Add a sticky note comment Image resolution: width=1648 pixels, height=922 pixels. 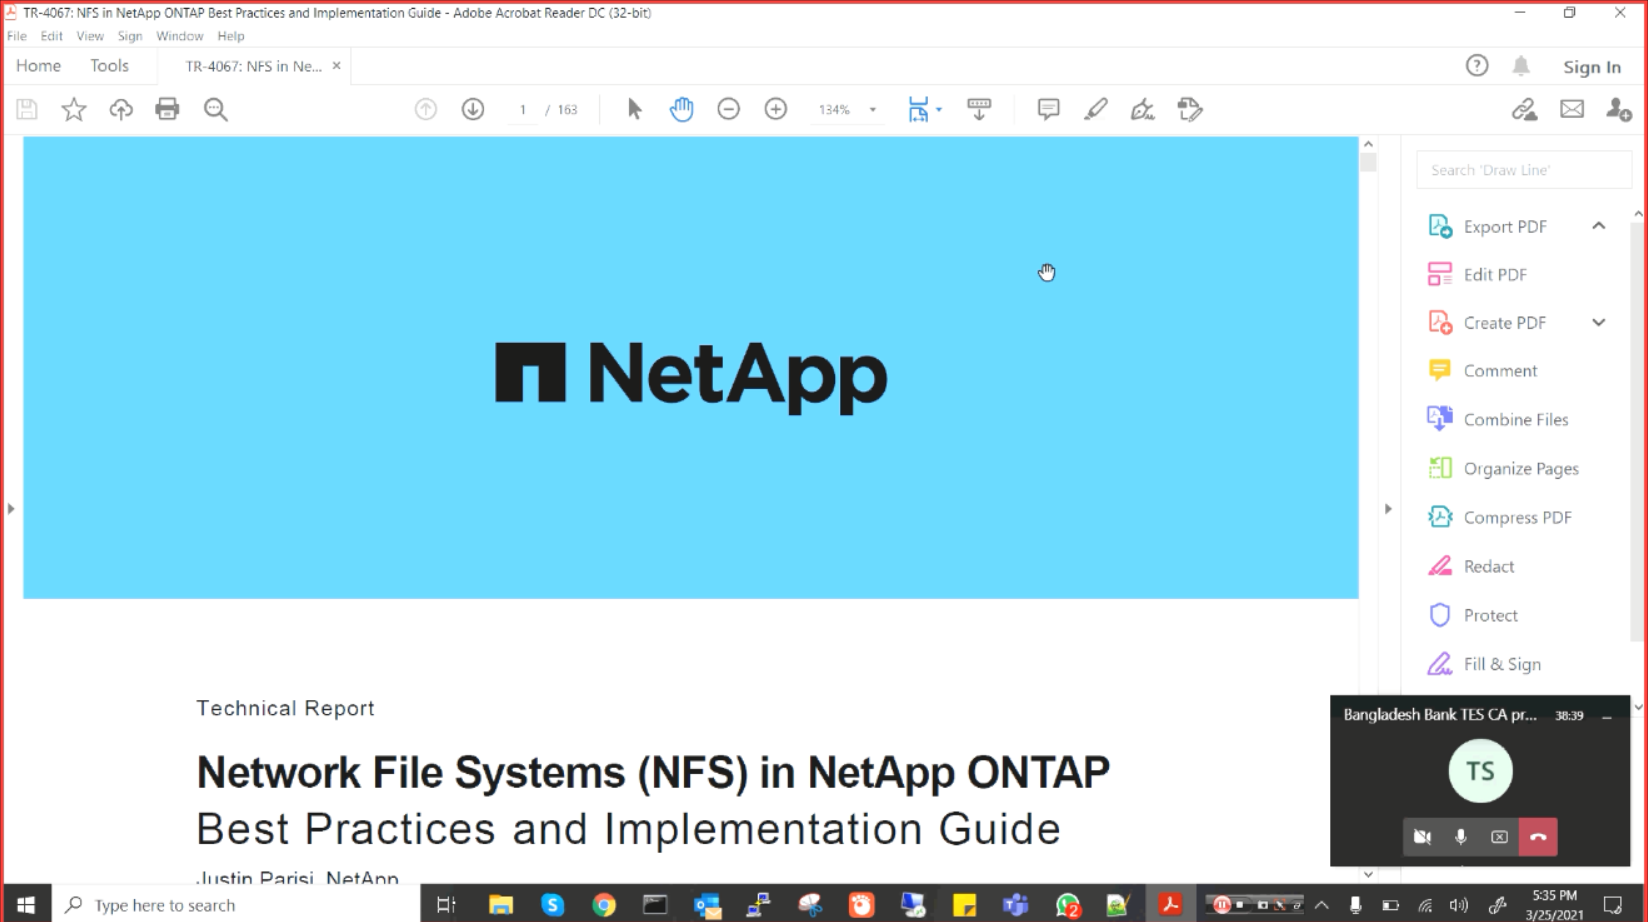[1048, 109]
